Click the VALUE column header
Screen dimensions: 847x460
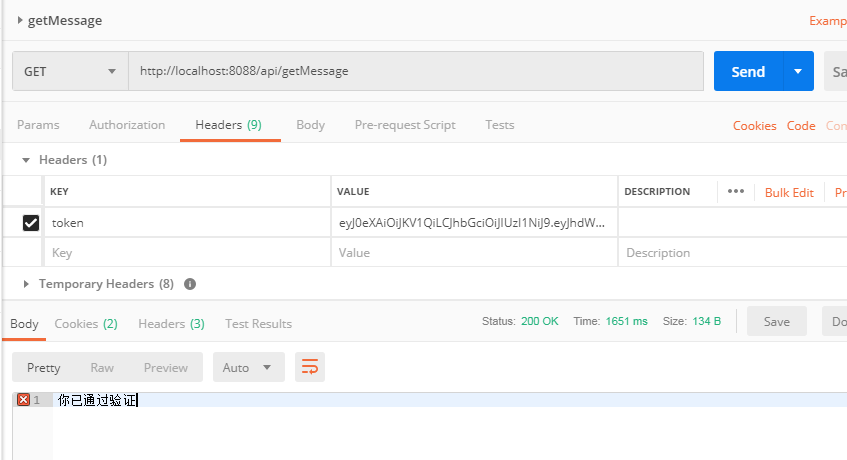[353, 192]
